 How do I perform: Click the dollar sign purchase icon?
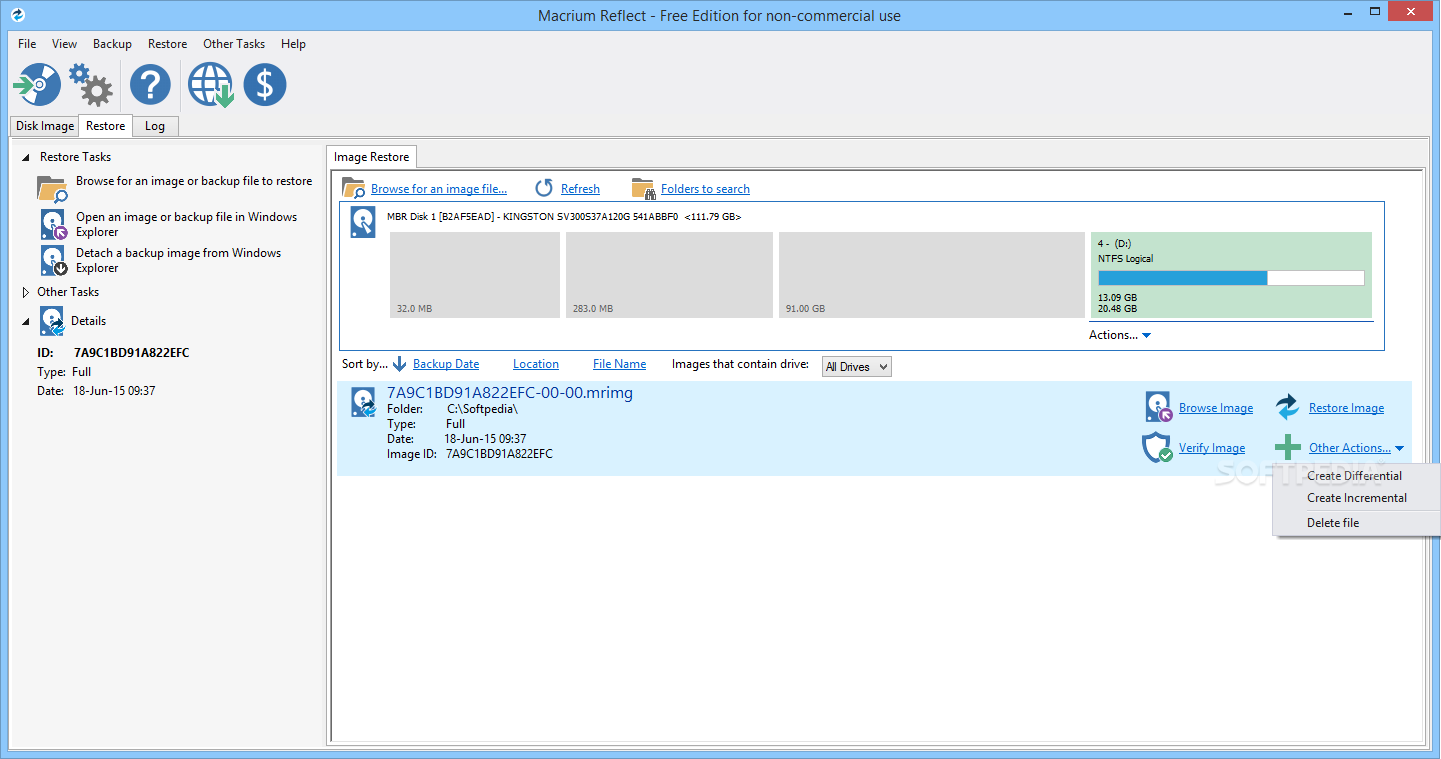[265, 85]
